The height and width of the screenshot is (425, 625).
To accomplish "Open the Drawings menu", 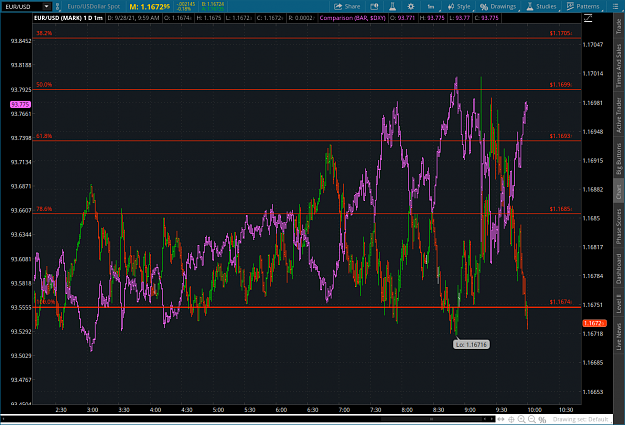I will 499,6.
